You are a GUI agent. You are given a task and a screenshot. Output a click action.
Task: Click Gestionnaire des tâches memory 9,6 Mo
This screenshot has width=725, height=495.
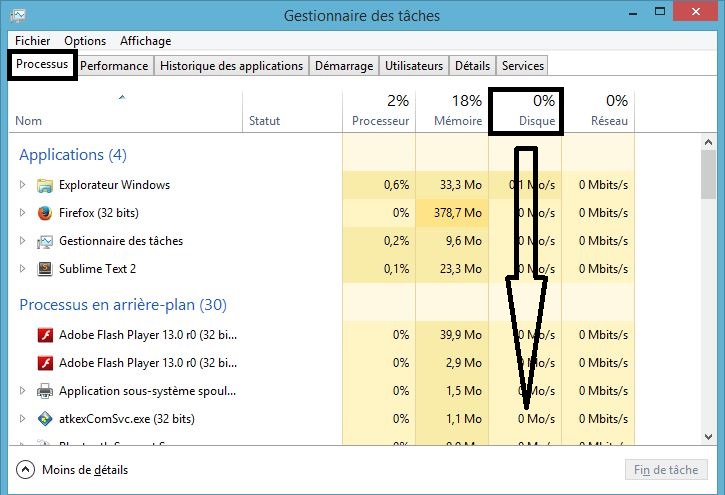(464, 241)
